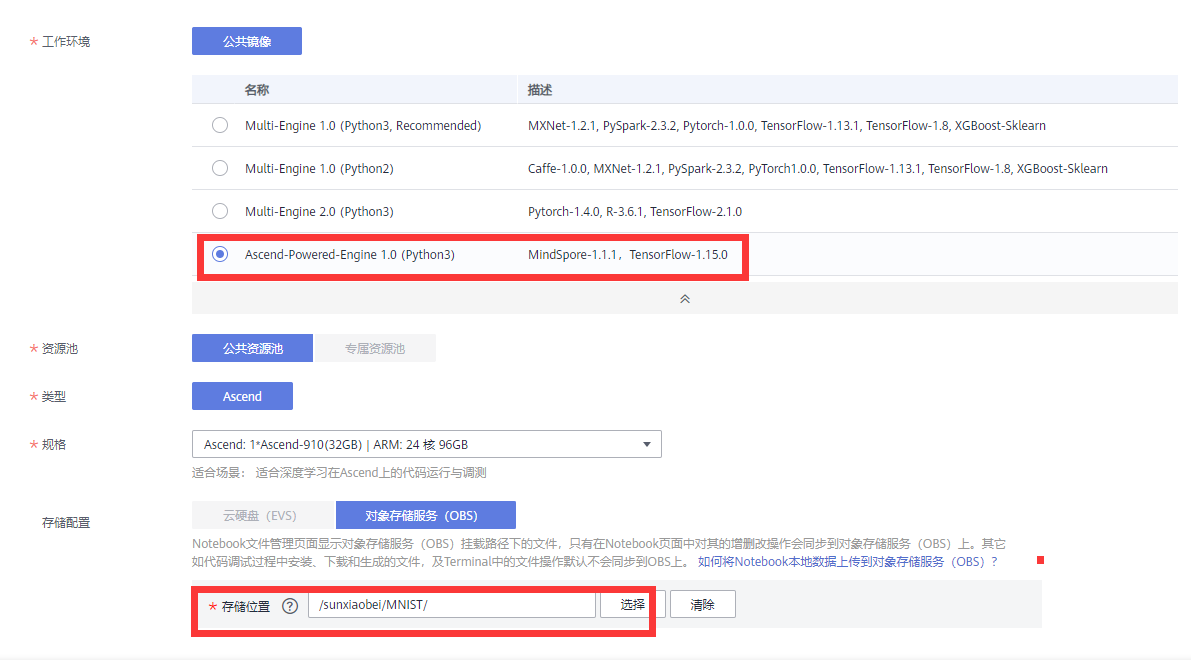This screenshot has width=1191, height=664.
Task: Click the Multi-Engine 1.0 (Python2) name text
Action: tap(319, 169)
